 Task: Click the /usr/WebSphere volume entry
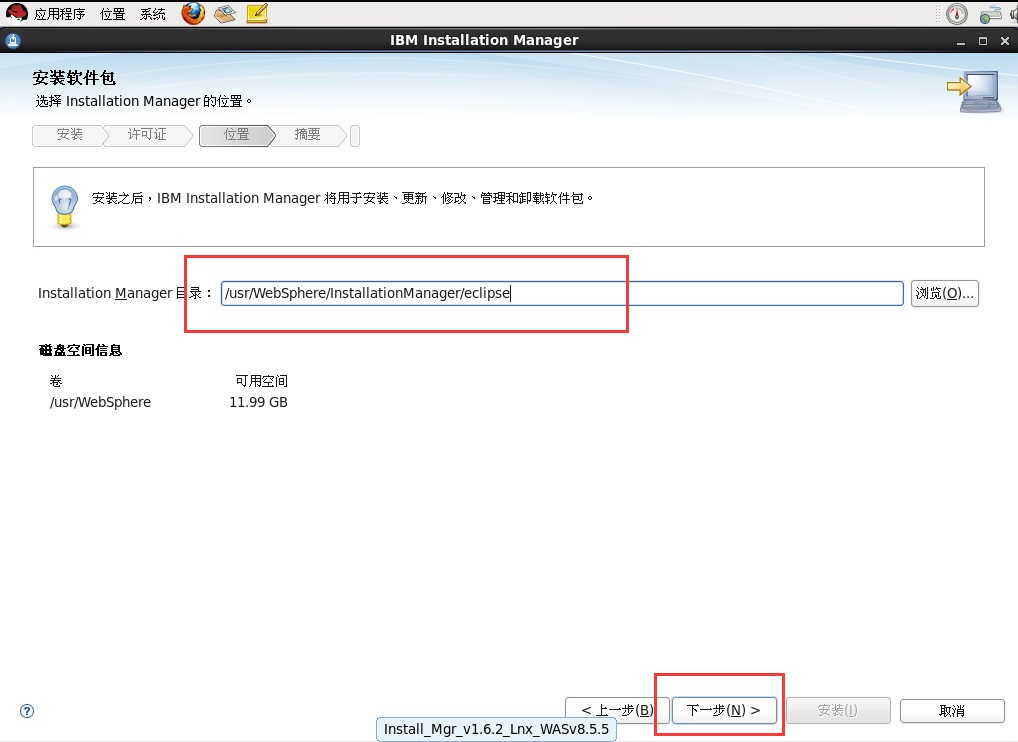click(x=100, y=402)
